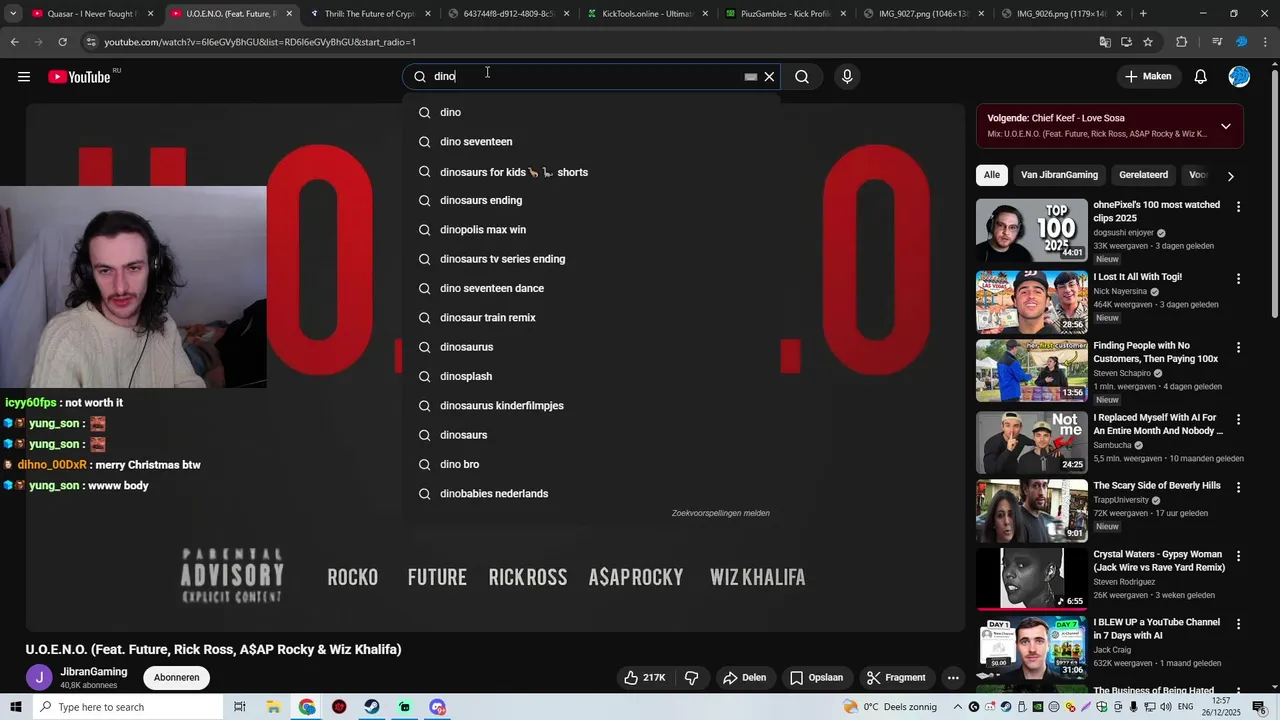Select suggestion 'dino bro'

(x=591, y=464)
